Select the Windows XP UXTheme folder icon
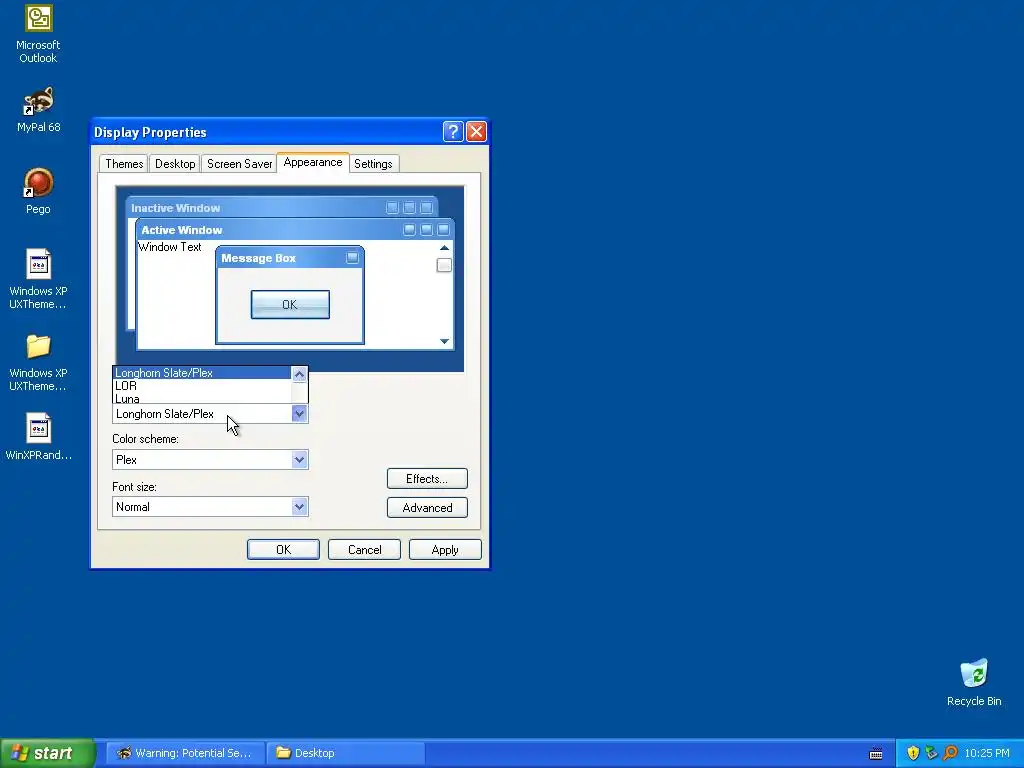 [39, 347]
